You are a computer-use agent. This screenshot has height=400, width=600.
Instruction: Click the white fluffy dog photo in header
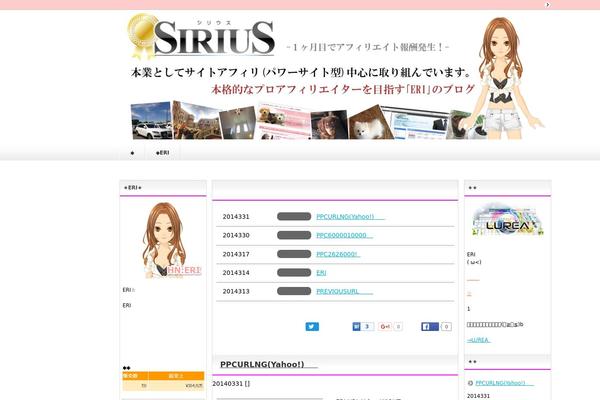[x=370, y=123]
